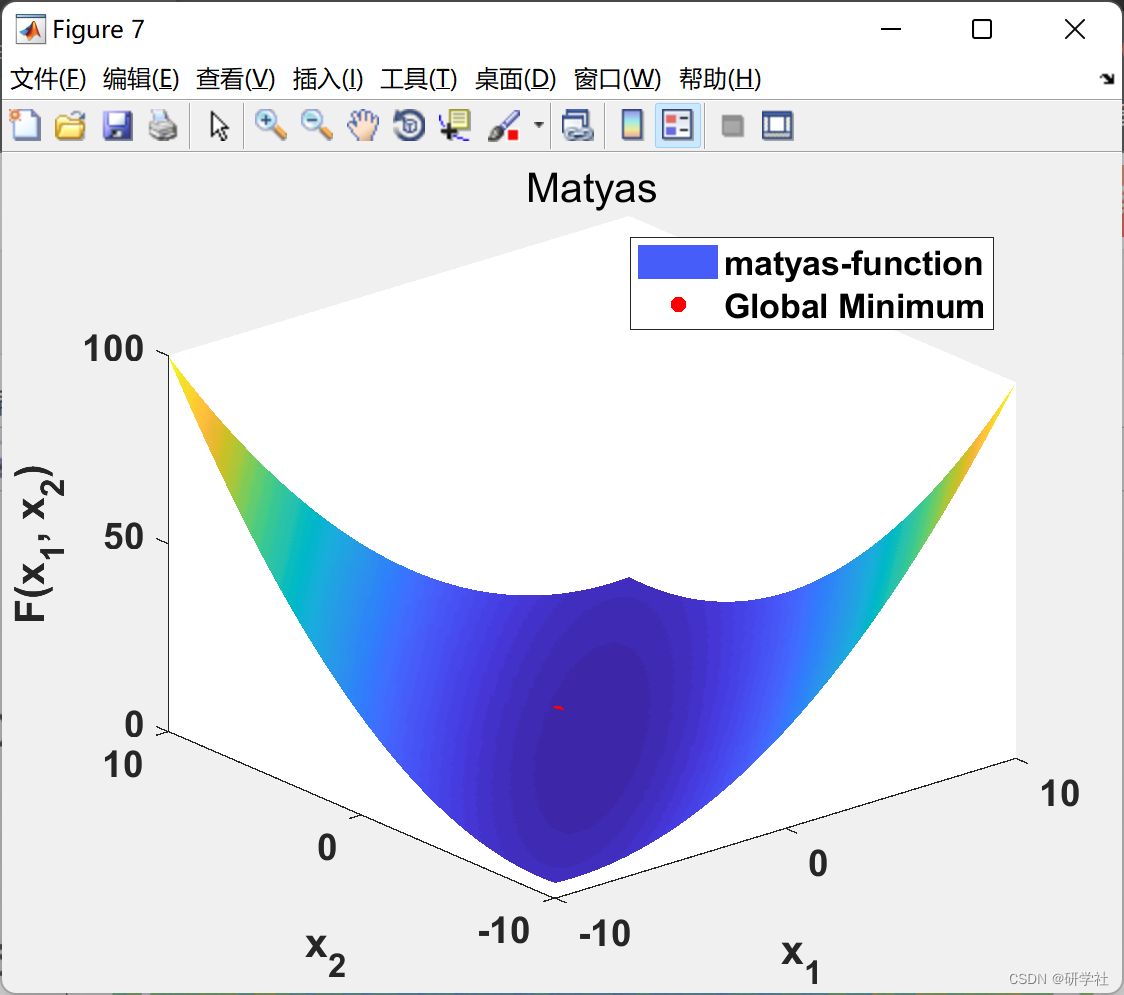Click the Show Plot Tools and dock icon
This screenshot has width=1124, height=995.
[x=778, y=125]
